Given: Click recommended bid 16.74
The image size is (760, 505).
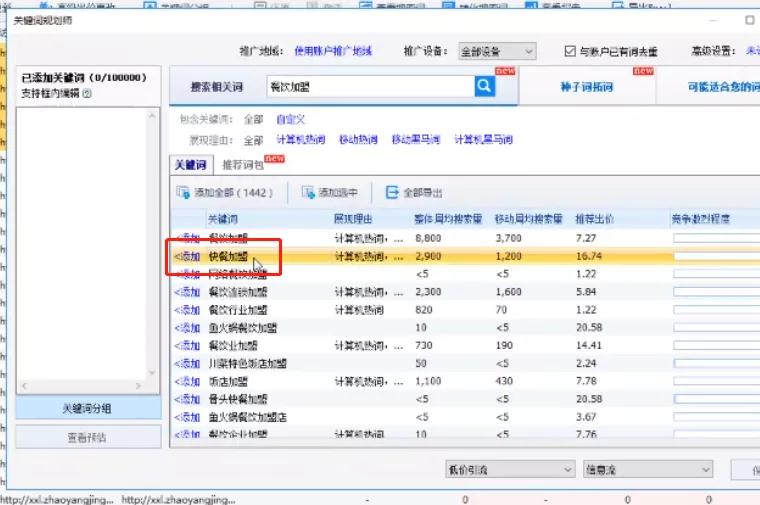Looking at the screenshot, I should point(589,256).
